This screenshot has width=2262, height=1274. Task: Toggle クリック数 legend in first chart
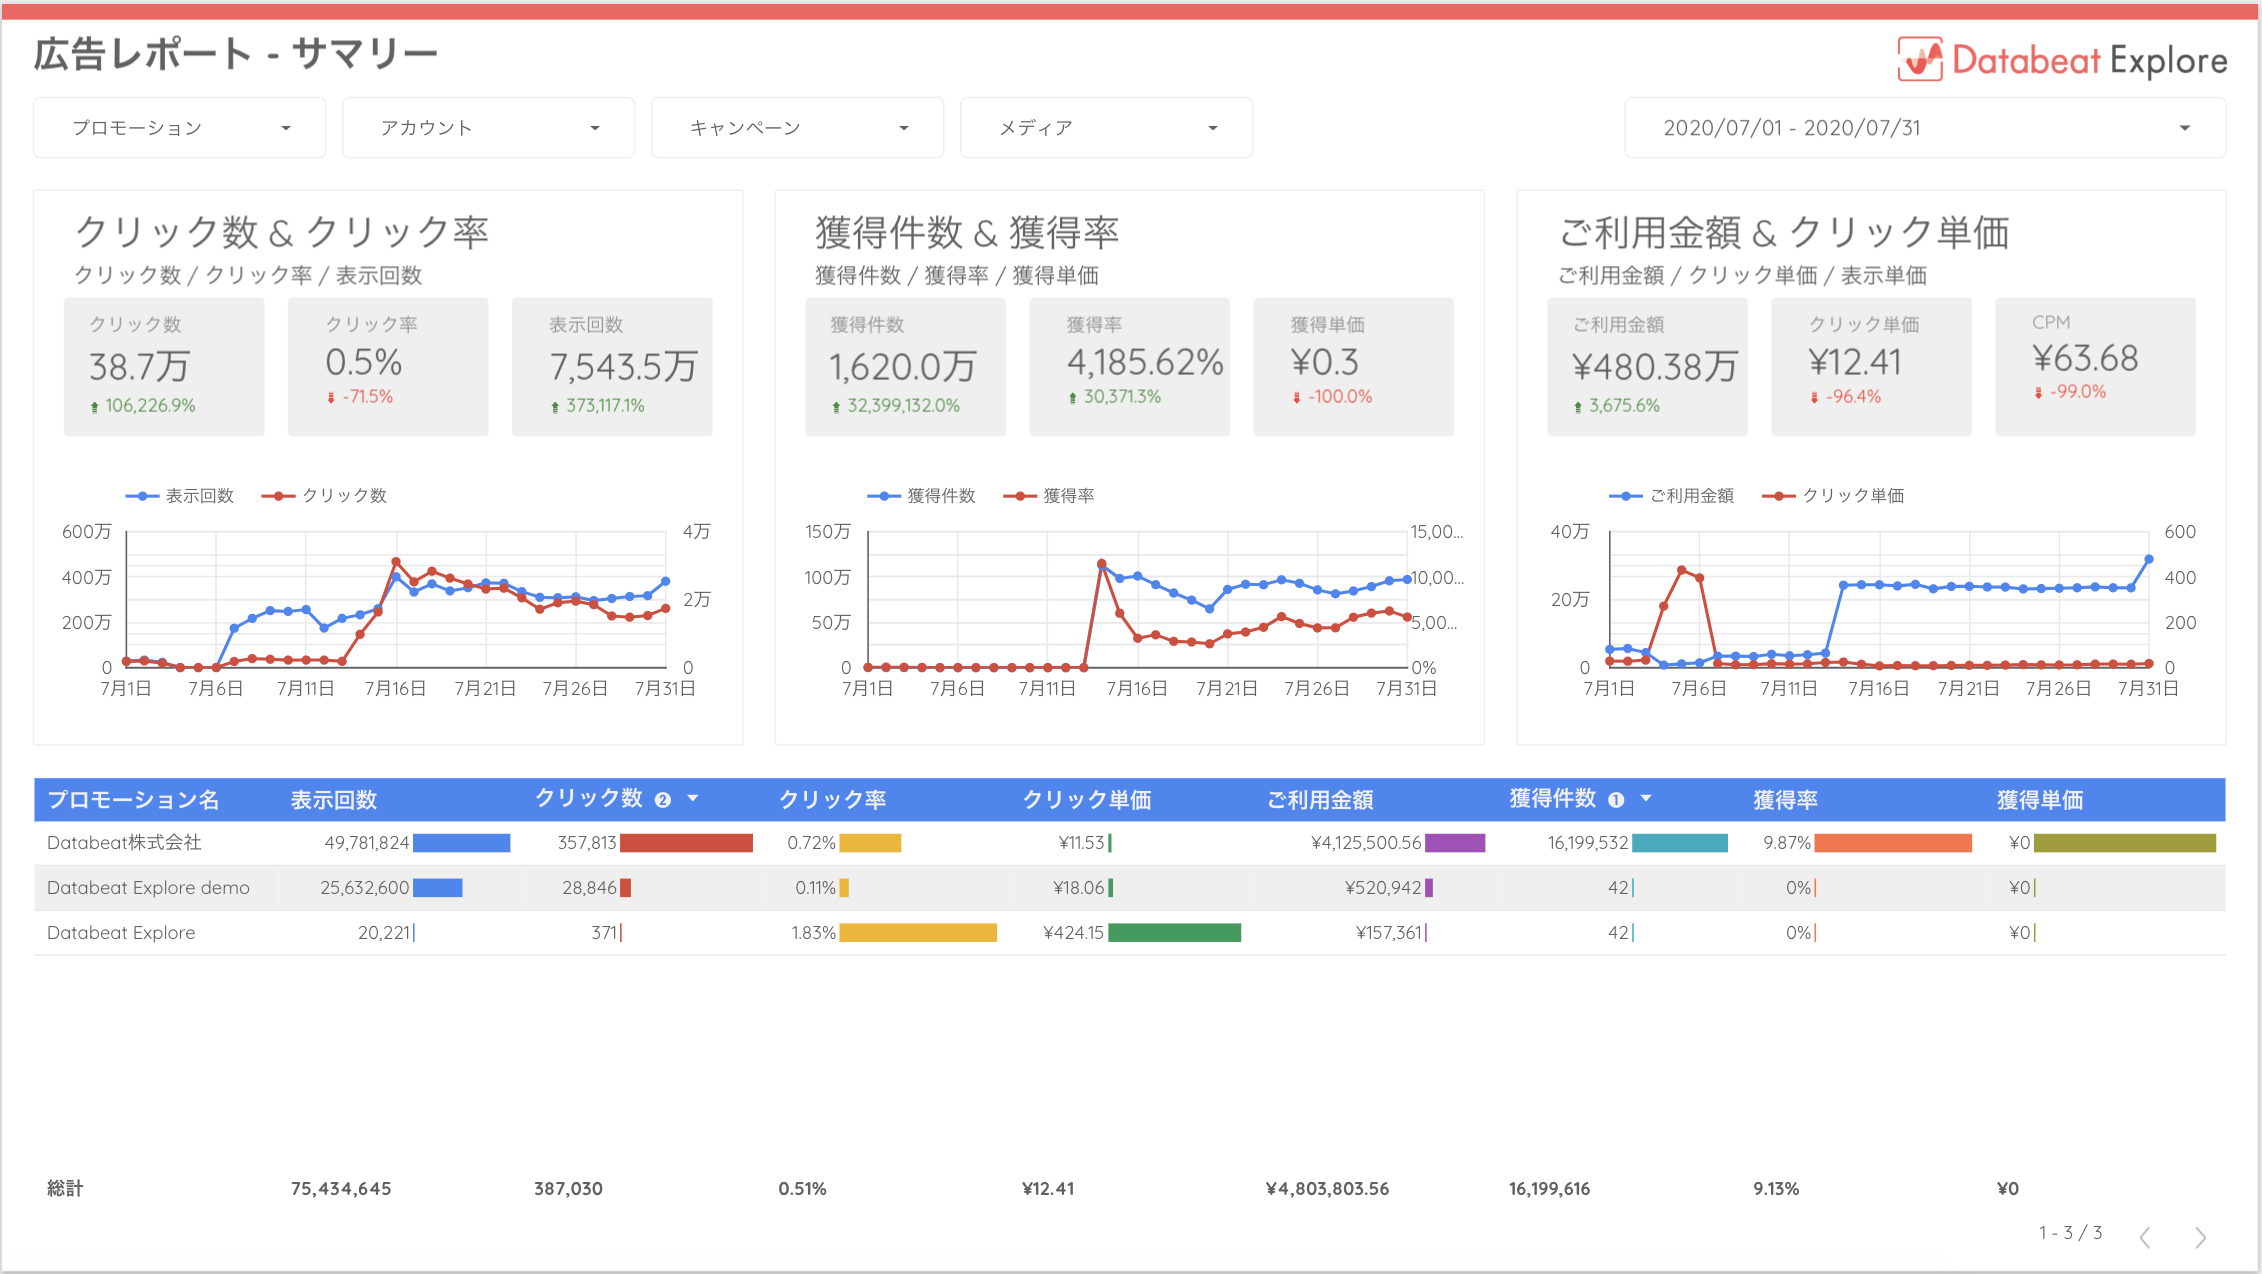coord(325,496)
